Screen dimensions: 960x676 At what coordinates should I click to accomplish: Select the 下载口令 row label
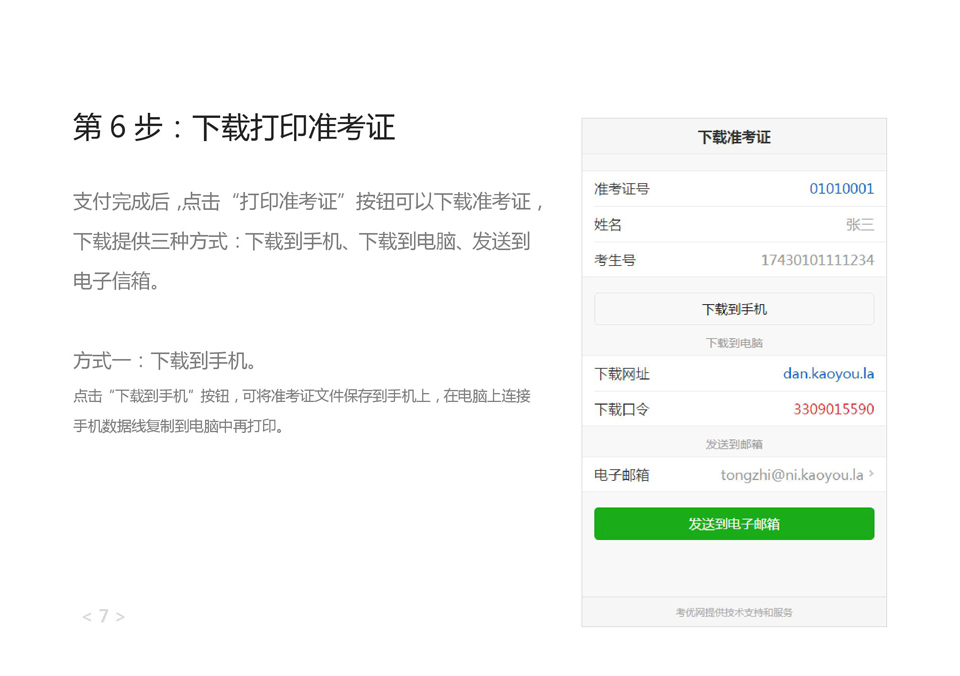621,409
